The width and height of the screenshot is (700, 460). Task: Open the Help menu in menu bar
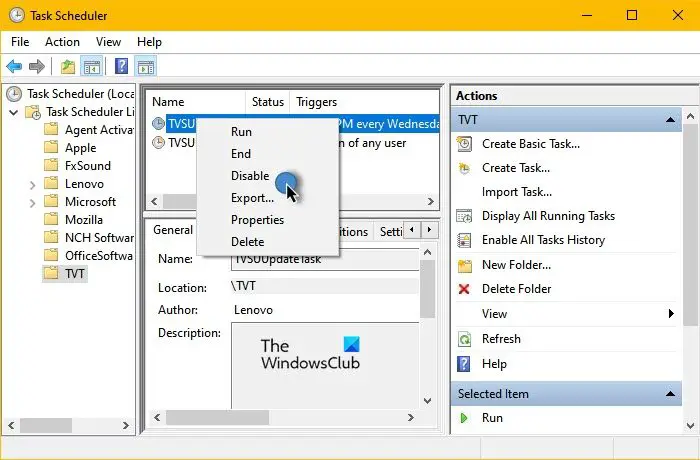tap(149, 42)
